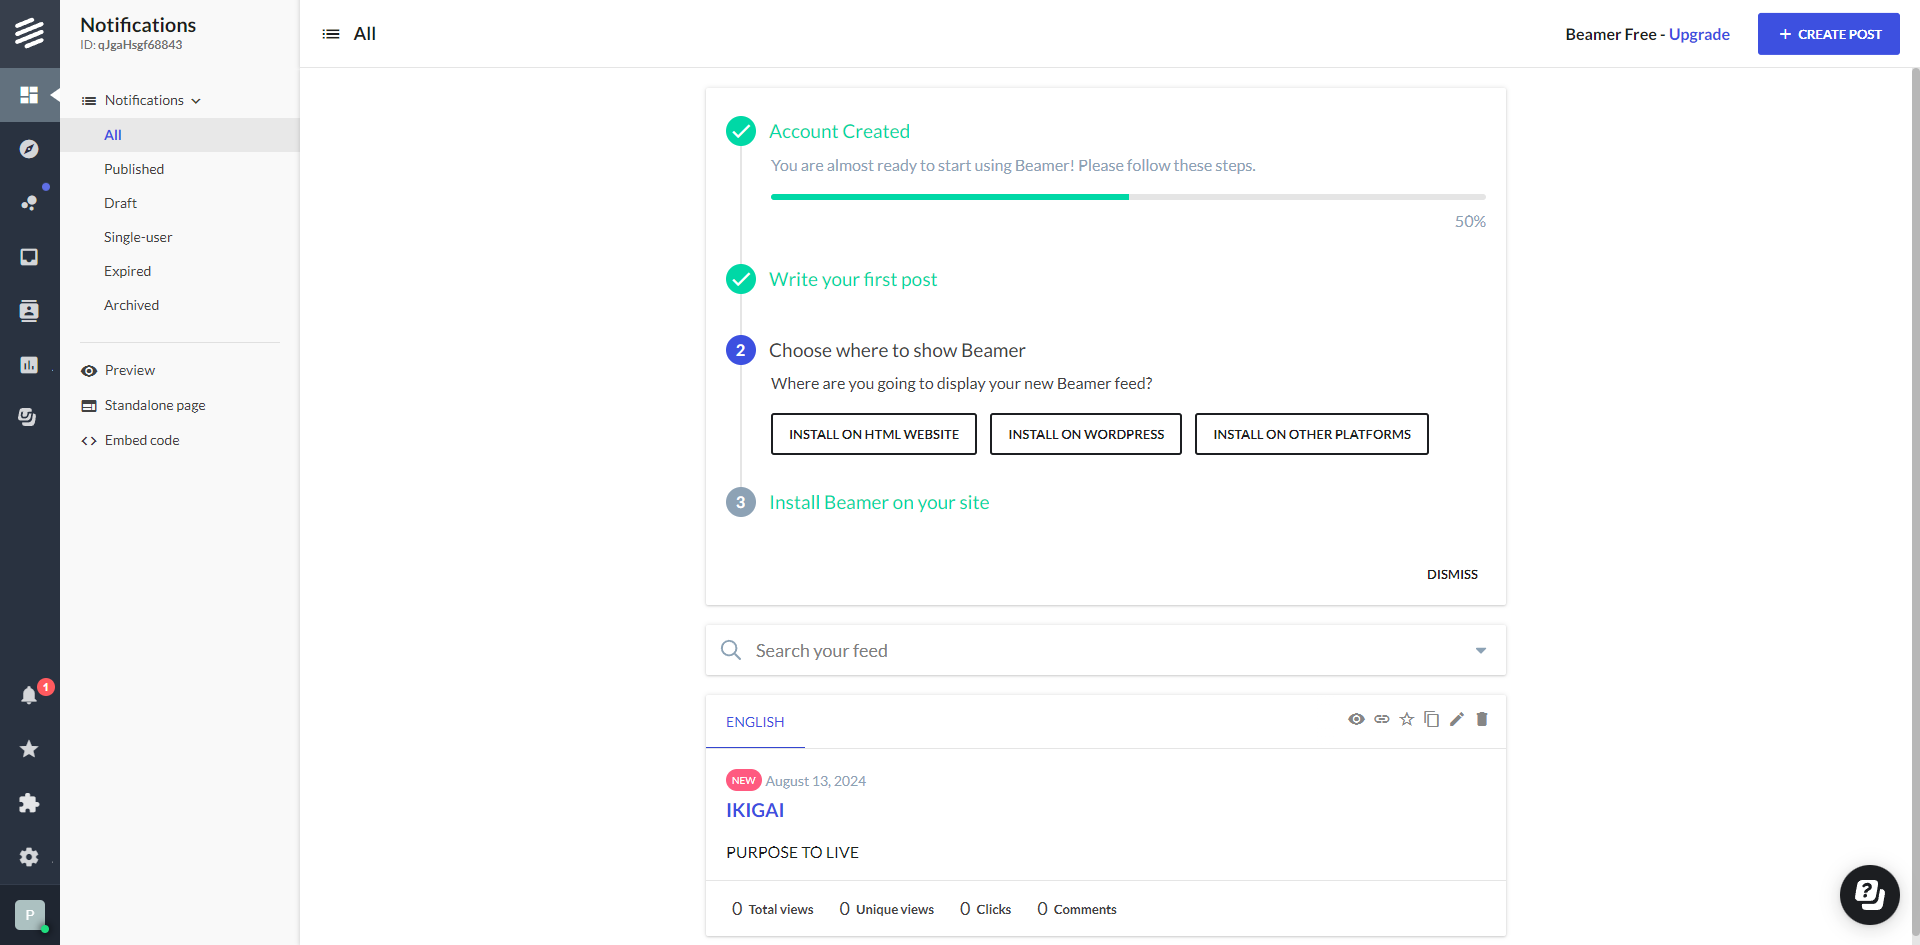This screenshot has width=1920, height=945.
Task: Click the Clicks stat
Action: (985, 909)
